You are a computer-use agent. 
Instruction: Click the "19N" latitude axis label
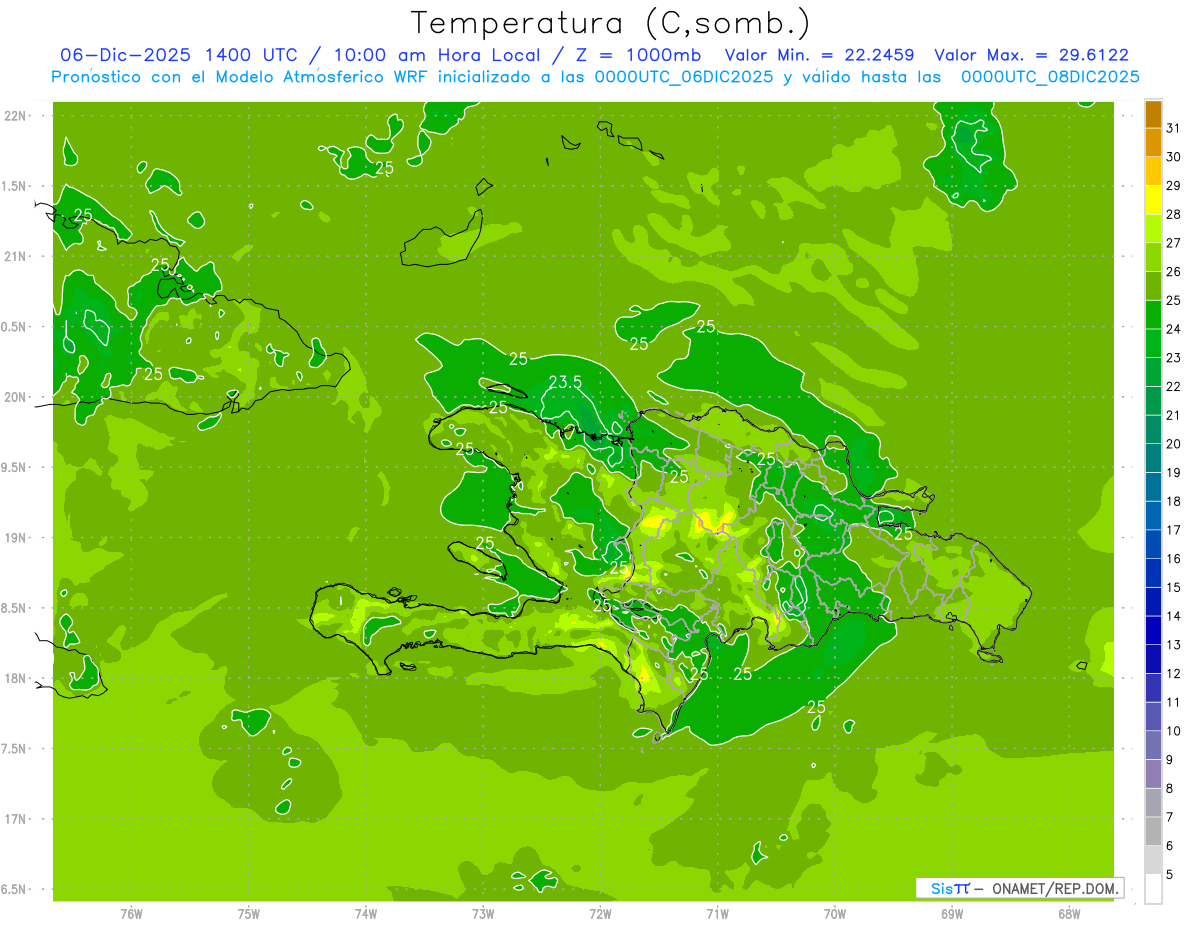click(14, 538)
